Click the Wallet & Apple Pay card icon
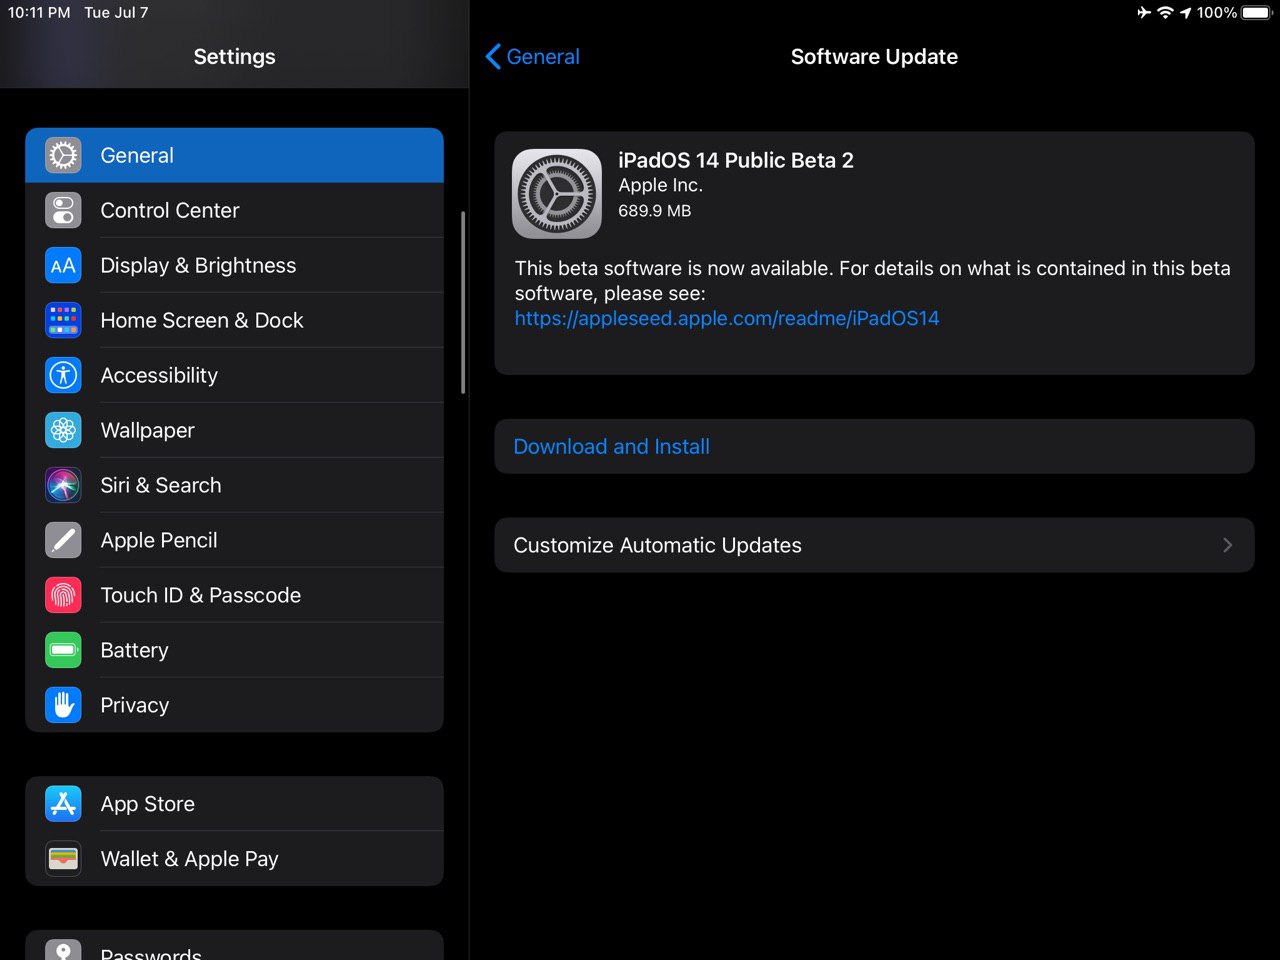Image resolution: width=1280 pixels, height=960 pixels. pos(63,859)
